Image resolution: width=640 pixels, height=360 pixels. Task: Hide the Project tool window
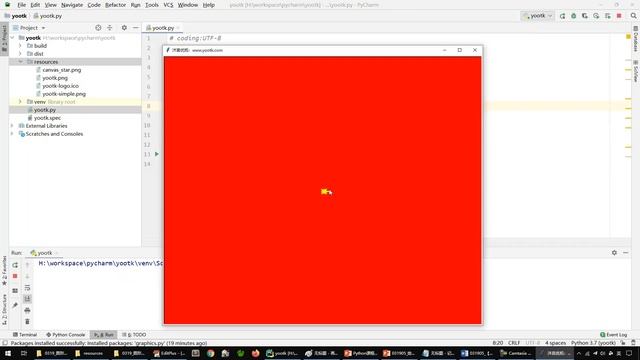point(136,28)
